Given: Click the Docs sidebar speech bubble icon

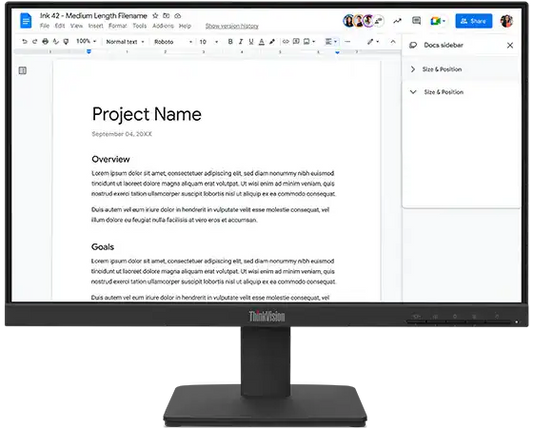Looking at the screenshot, I should (x=413, y=45).
